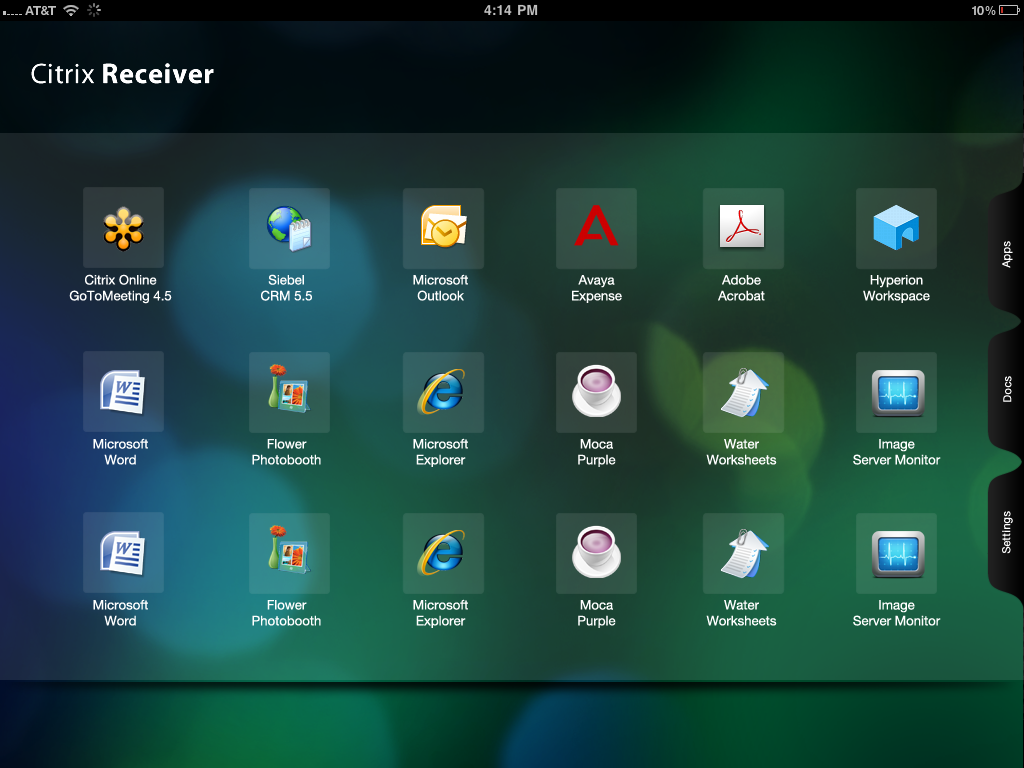Launch Flower Photobooth directly below Siebel CRM
Viewport: 1024px width, 768px height.
click(289, 392)
